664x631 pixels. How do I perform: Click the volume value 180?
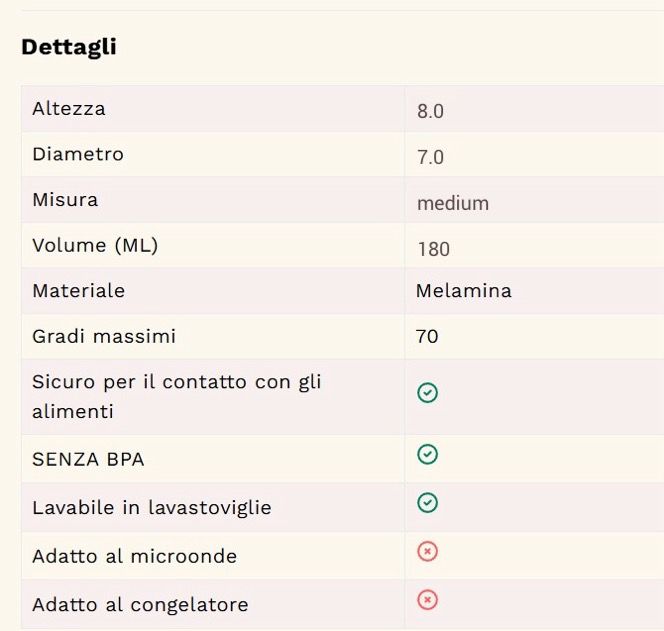(x=433, y=249)
